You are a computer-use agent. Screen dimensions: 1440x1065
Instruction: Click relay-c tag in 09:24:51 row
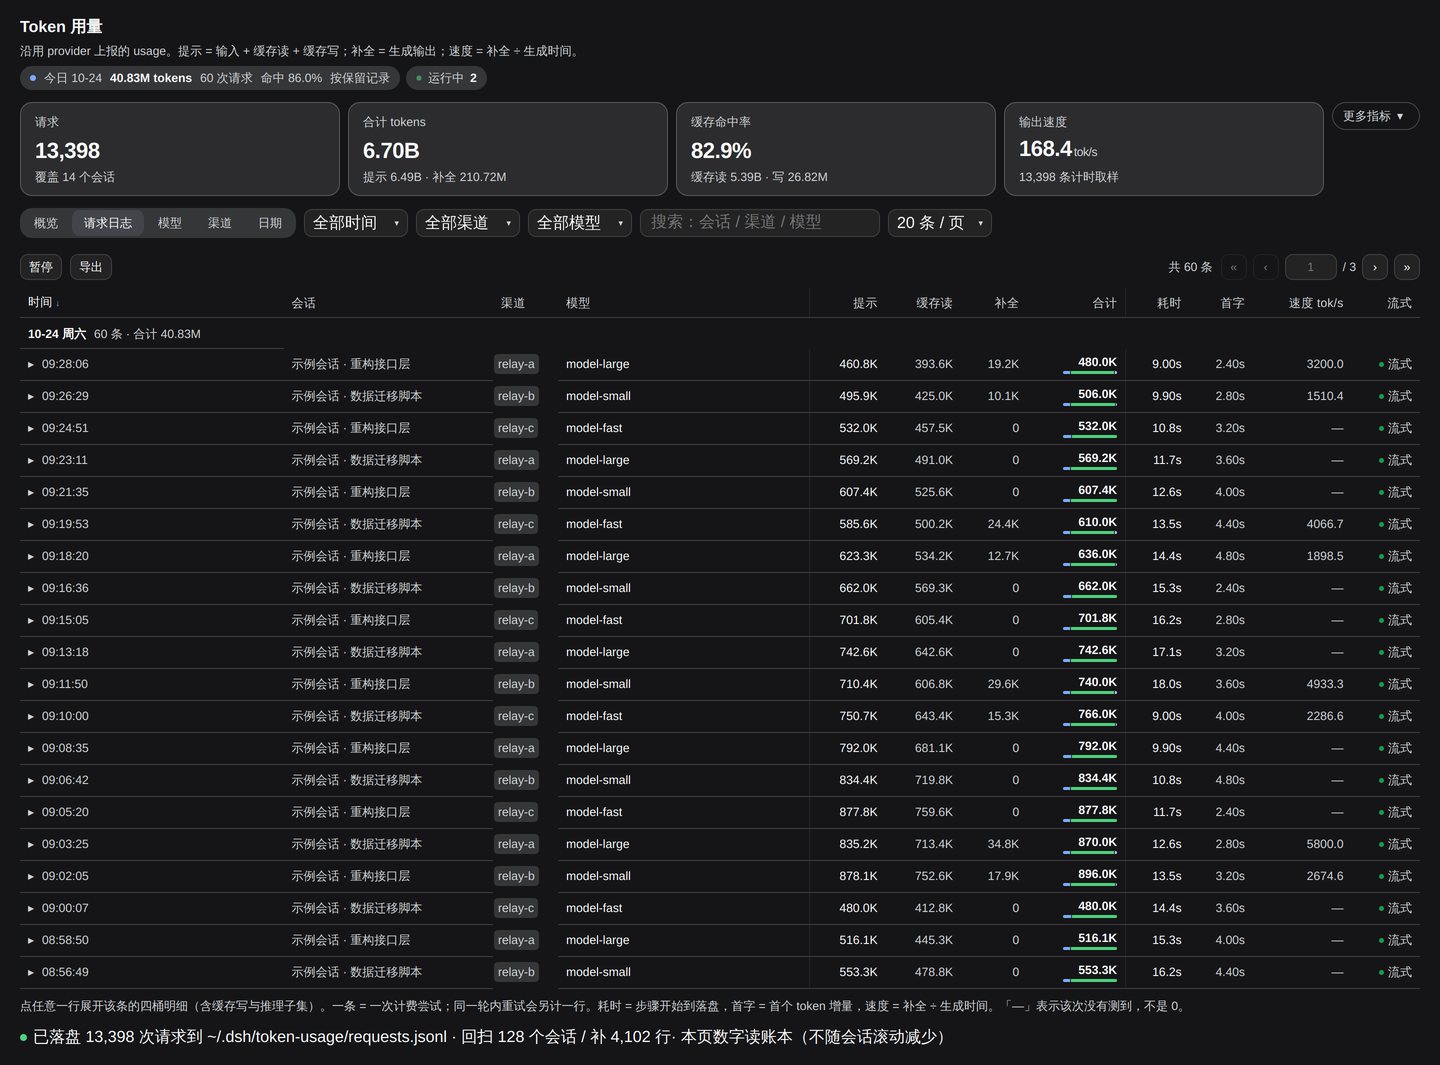[516, 428]
